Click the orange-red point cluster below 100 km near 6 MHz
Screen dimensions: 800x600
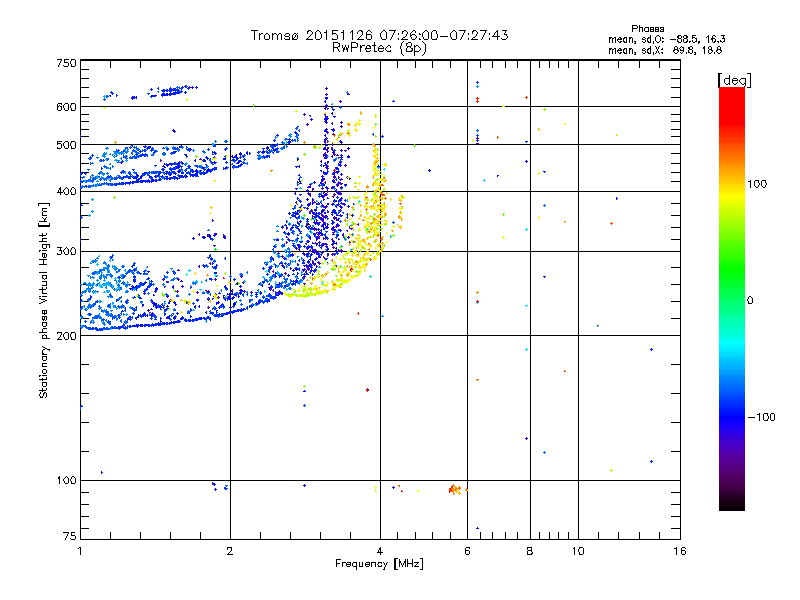click(x=455, y=490)
